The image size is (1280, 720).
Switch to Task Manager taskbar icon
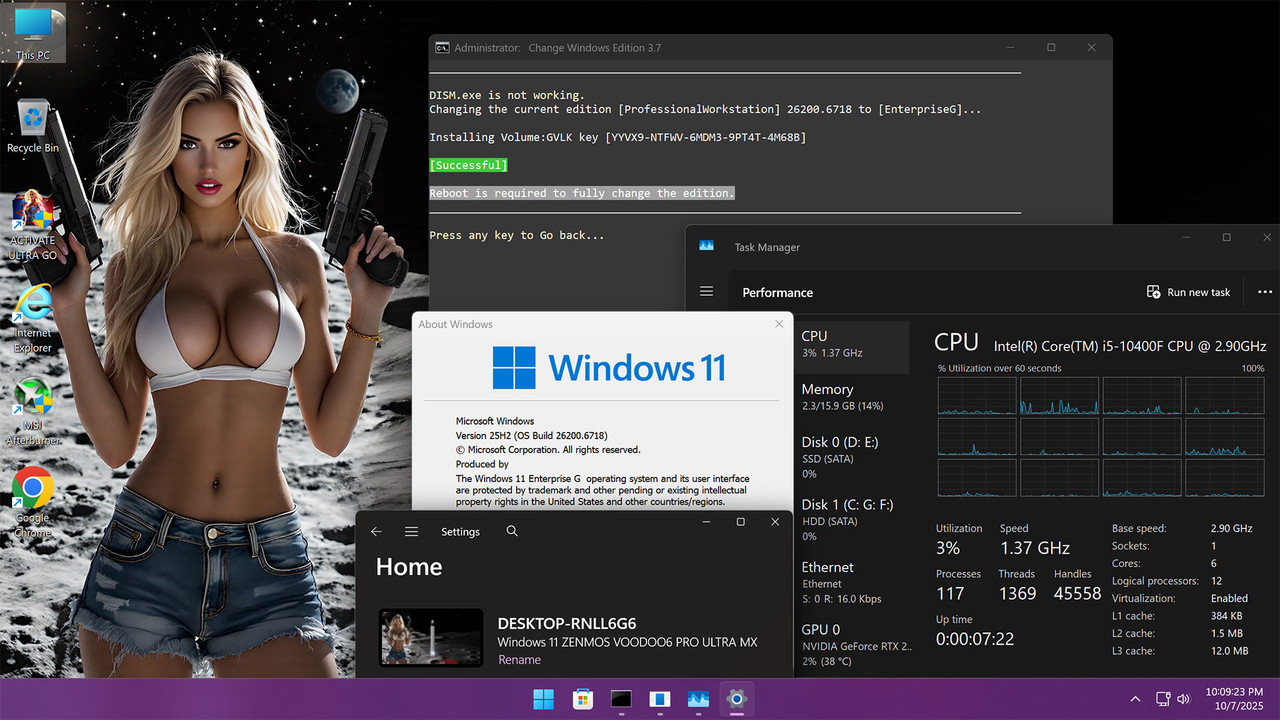[x=698, y=699]
